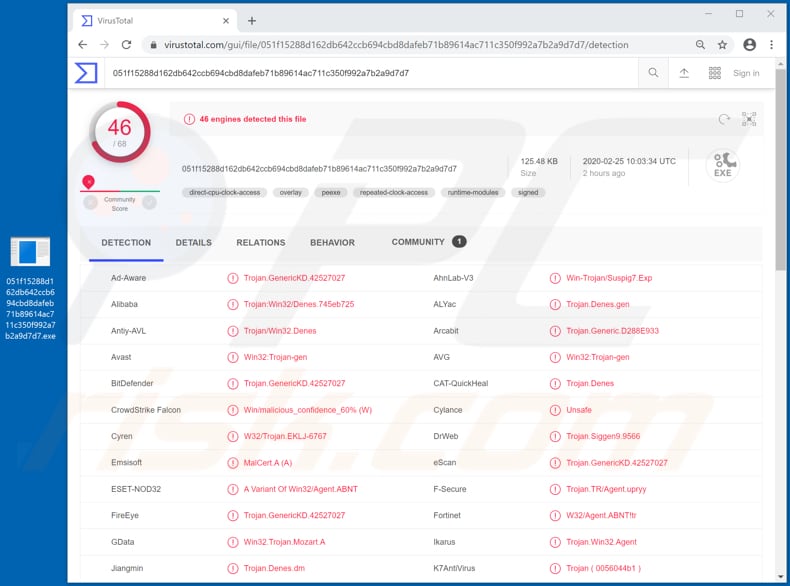Image resolution: width=790 pixels, height=586 pixels.
Task: Click 'Trojan.Generic.D288E933' Arcabit result
Action: [x=612, y=331]
